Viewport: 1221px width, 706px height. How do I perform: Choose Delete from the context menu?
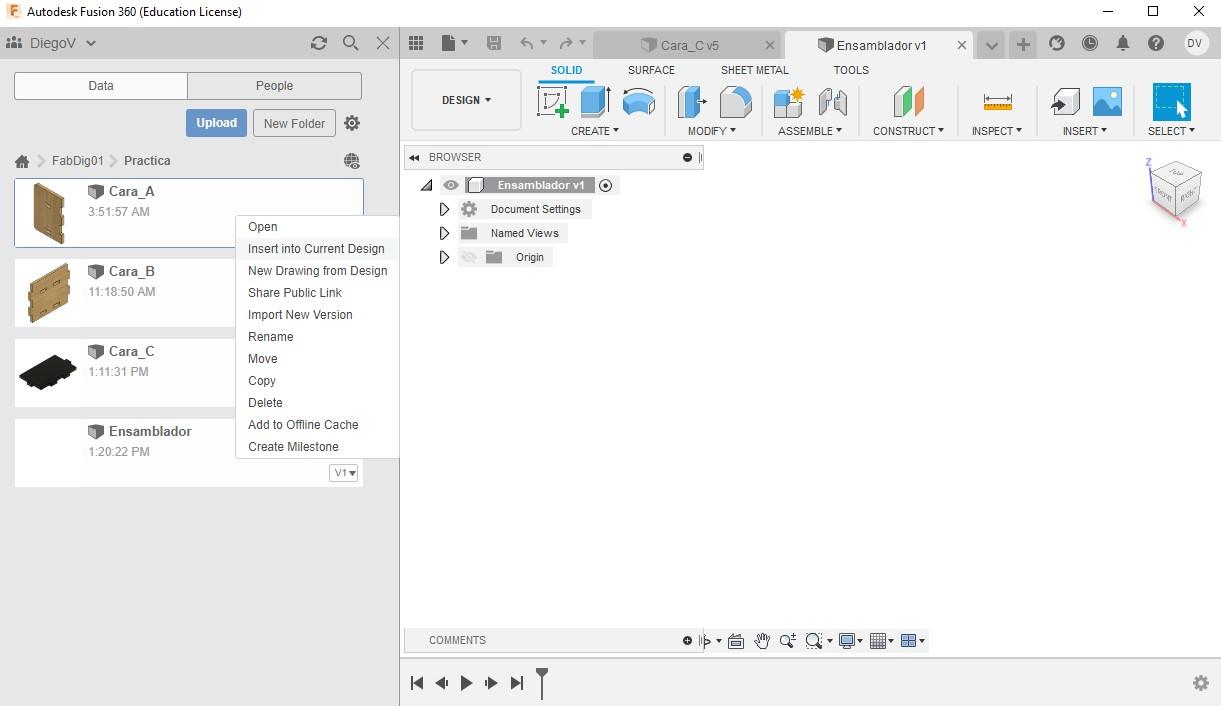(x=265, y=403)
